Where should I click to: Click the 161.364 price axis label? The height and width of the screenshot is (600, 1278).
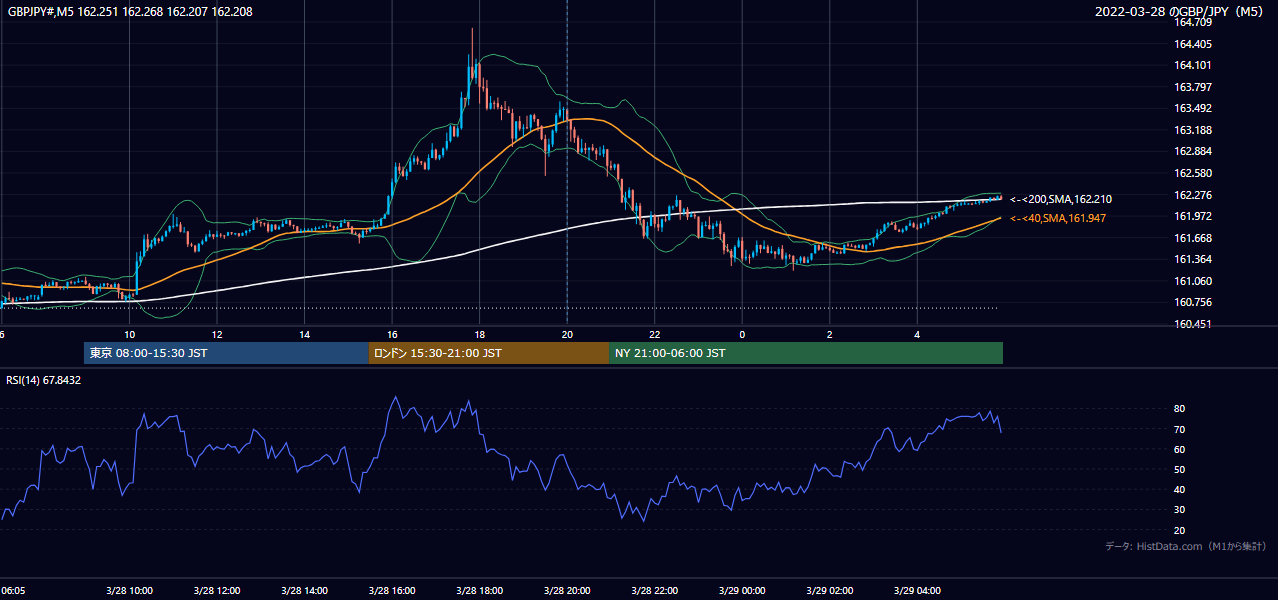coord(1193,259)
